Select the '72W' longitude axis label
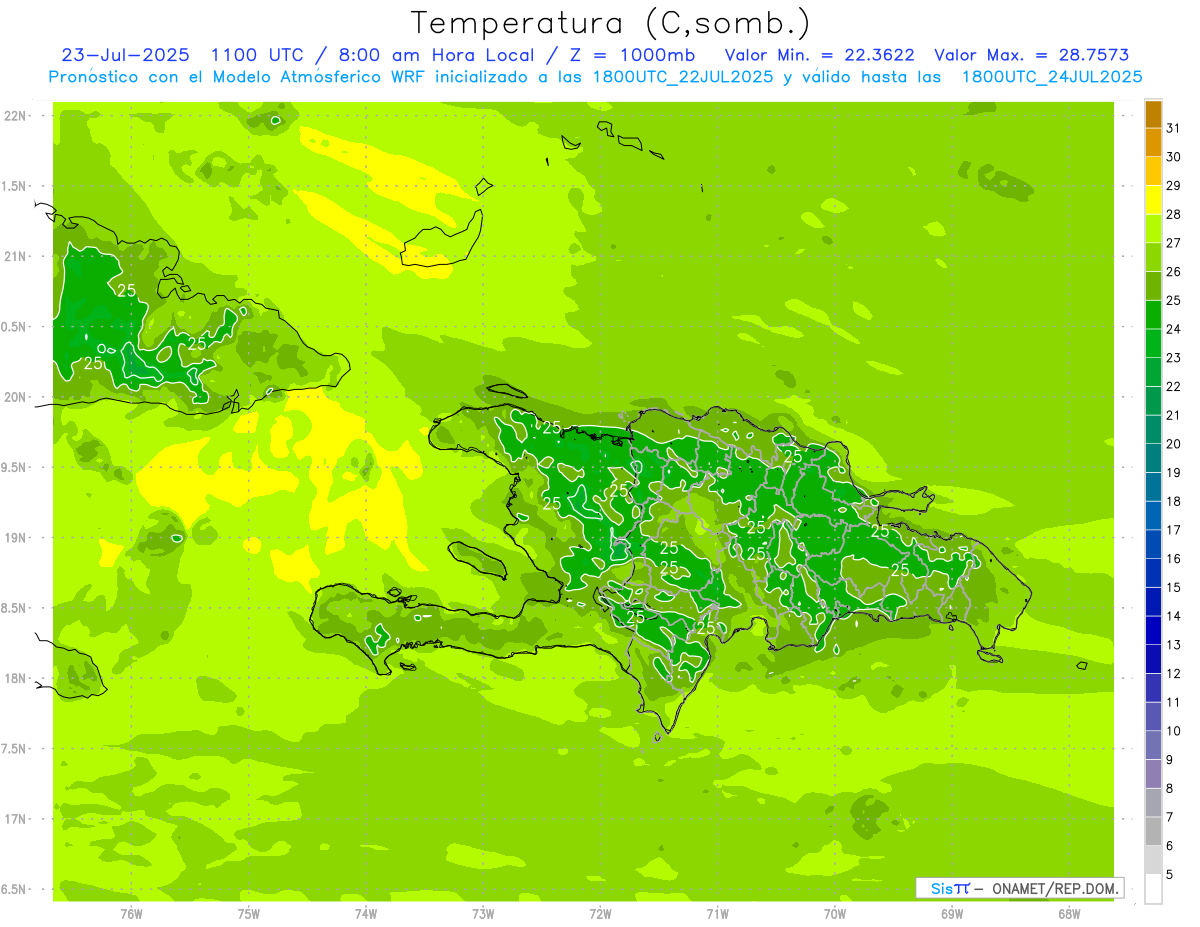 point(600,914)
